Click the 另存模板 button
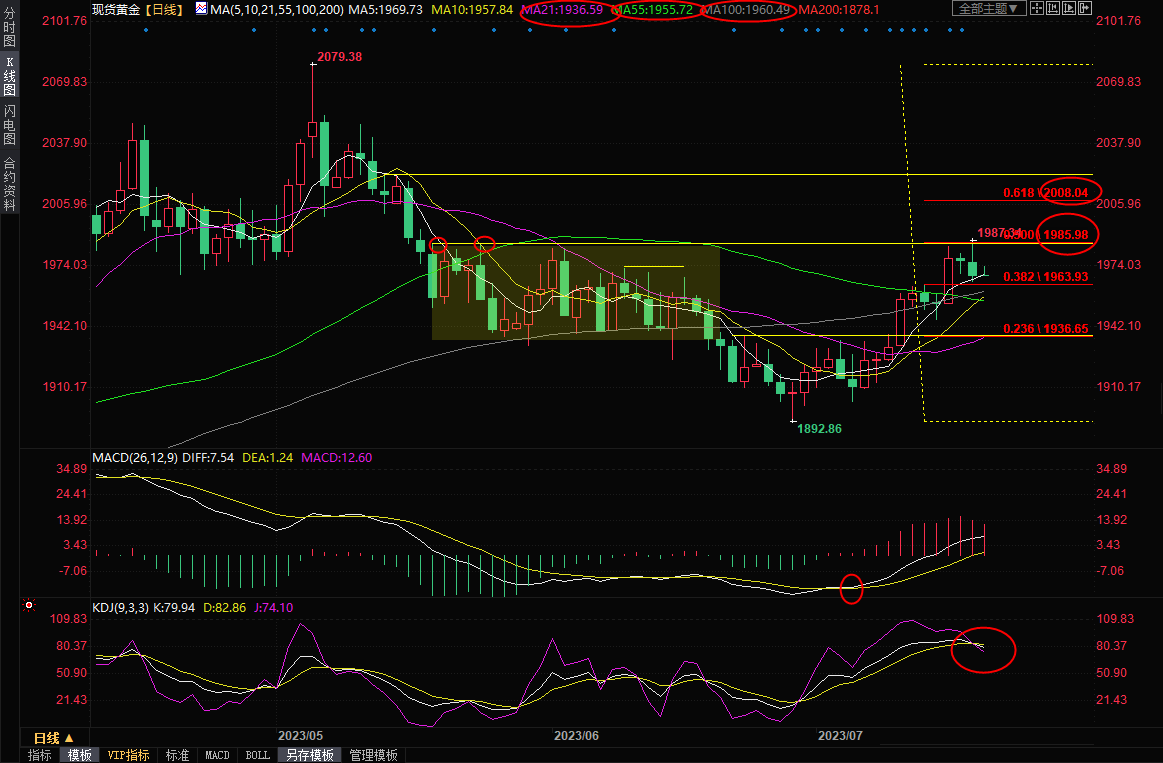The width and height of the screenshot is (1163, 763). (308, 755)
